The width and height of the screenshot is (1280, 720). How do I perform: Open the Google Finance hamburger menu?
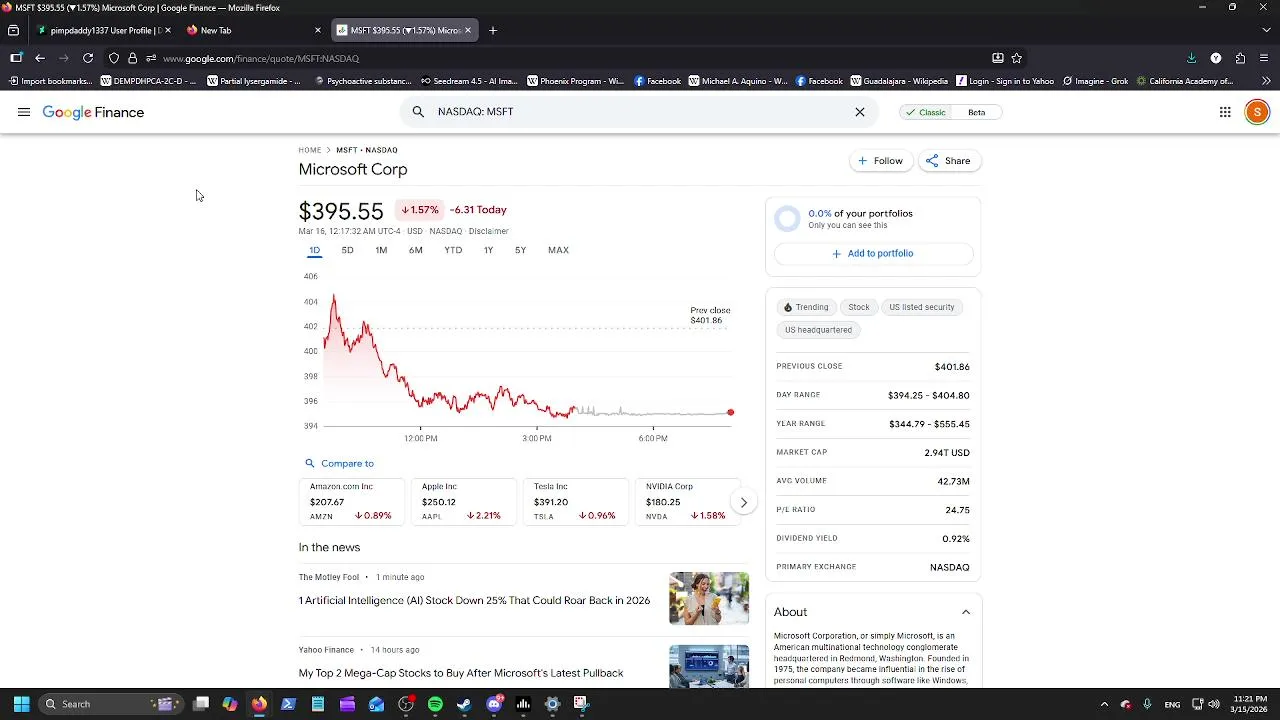tap(24, 112)
